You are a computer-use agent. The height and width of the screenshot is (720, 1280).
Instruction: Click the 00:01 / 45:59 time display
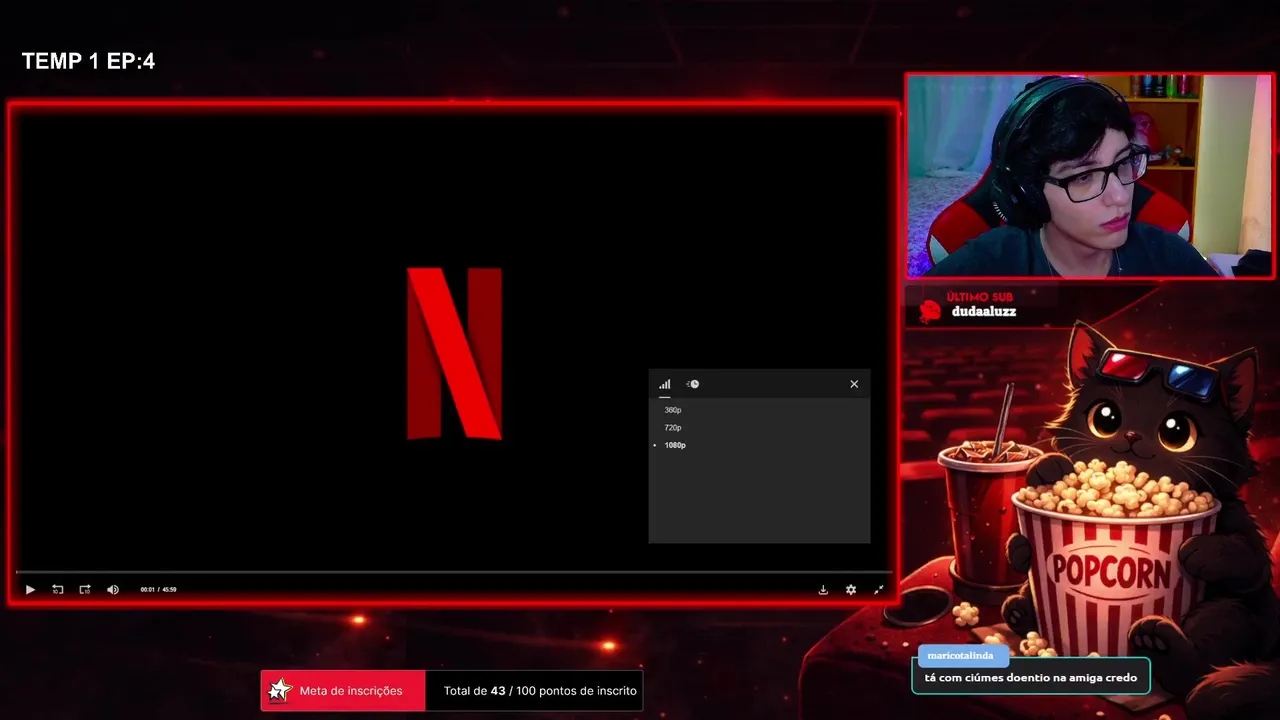click(158, 590)
